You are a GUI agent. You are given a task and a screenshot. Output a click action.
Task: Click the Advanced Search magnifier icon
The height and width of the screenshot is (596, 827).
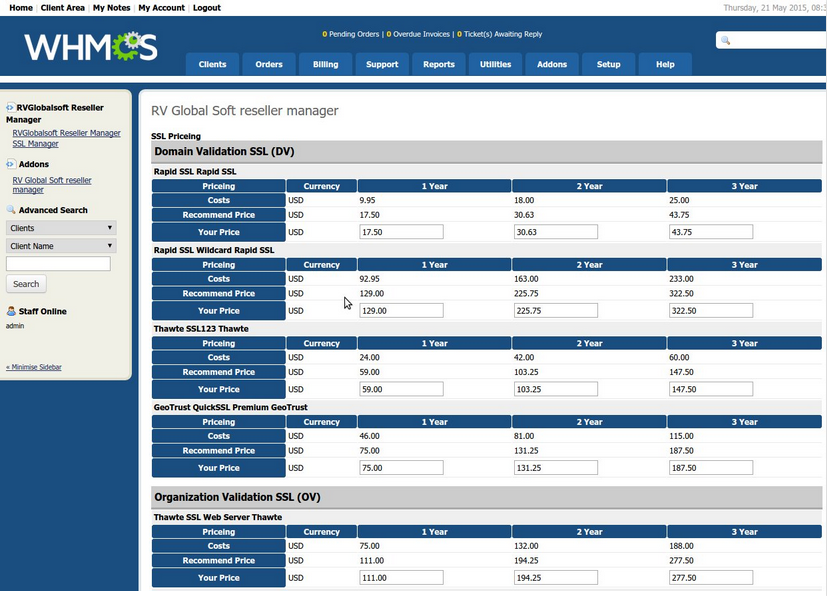[11, 209]
